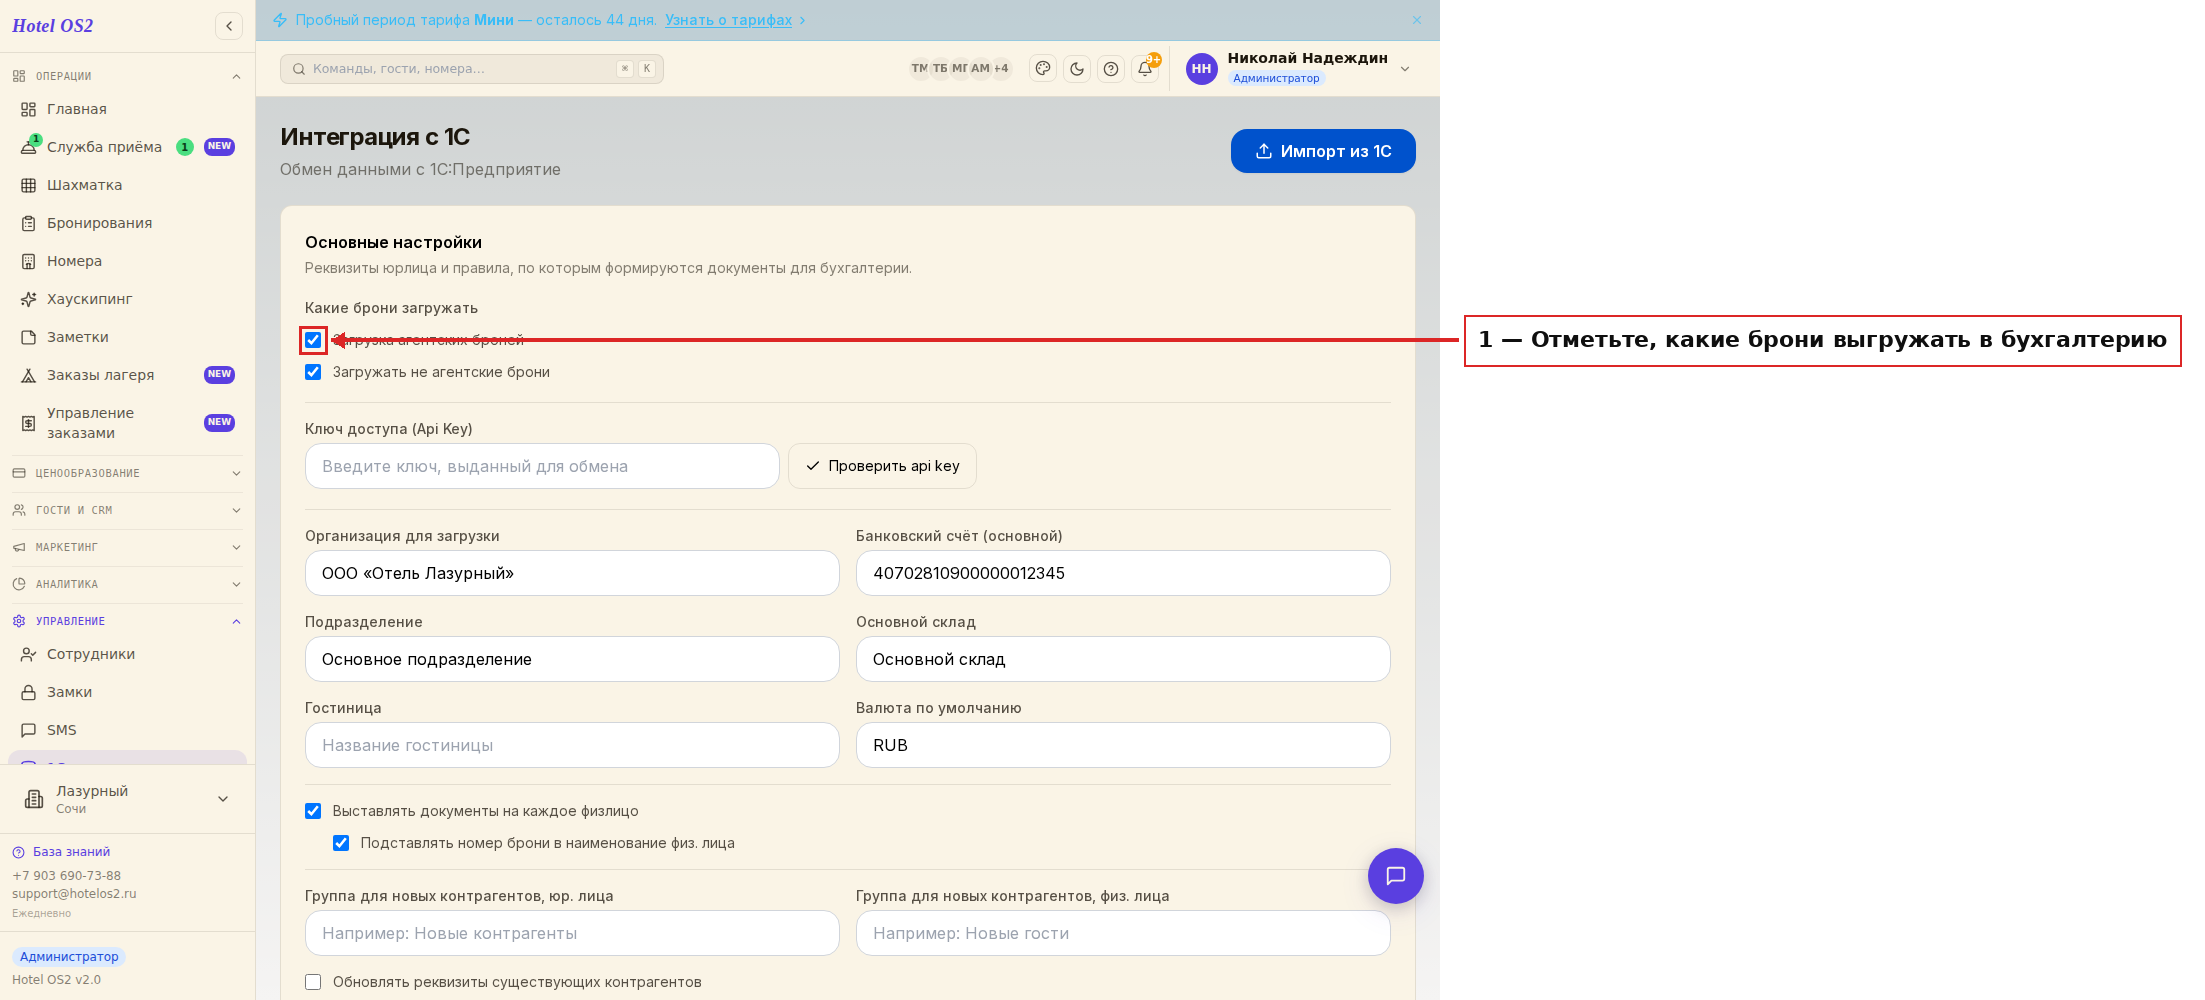
Task: Follow the Узнать о тарифах link
Action: click(728, 20)
